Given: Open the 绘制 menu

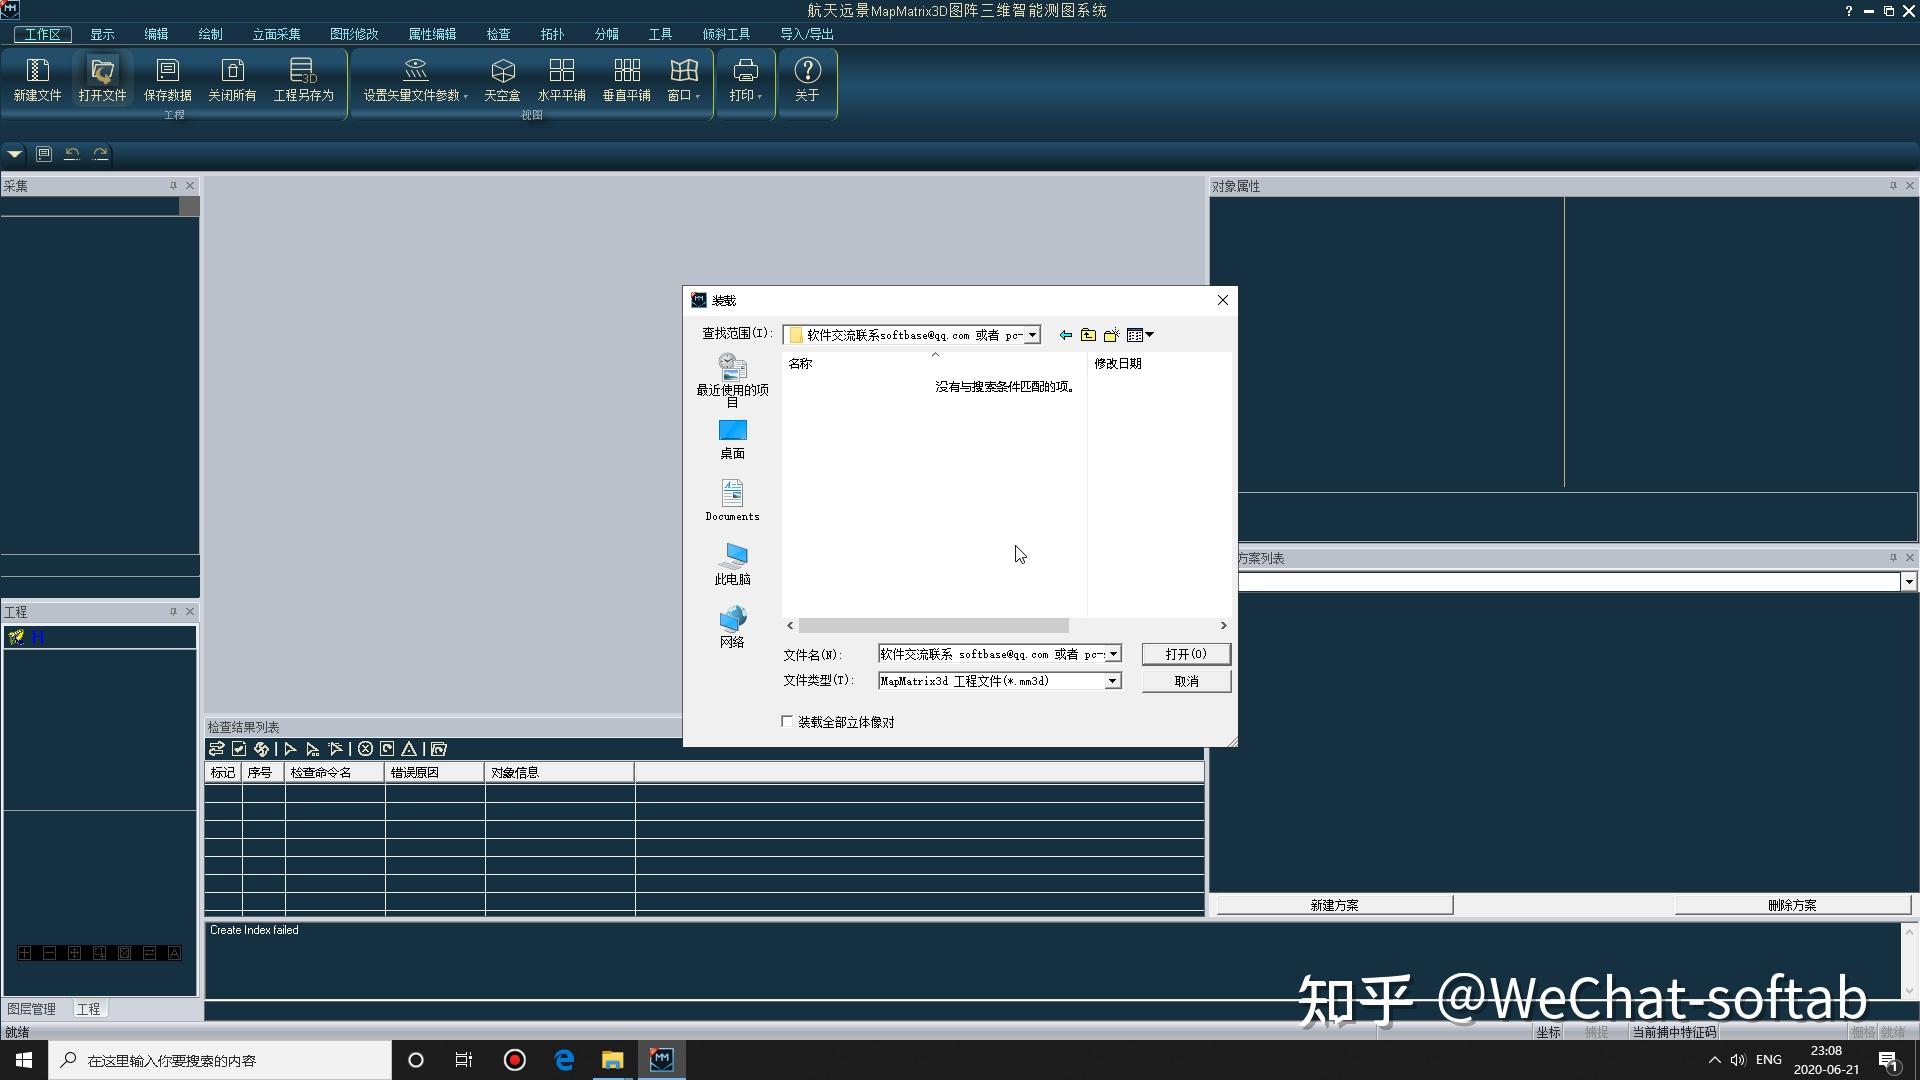Looking at the screenshot, I should click(210, 34).
